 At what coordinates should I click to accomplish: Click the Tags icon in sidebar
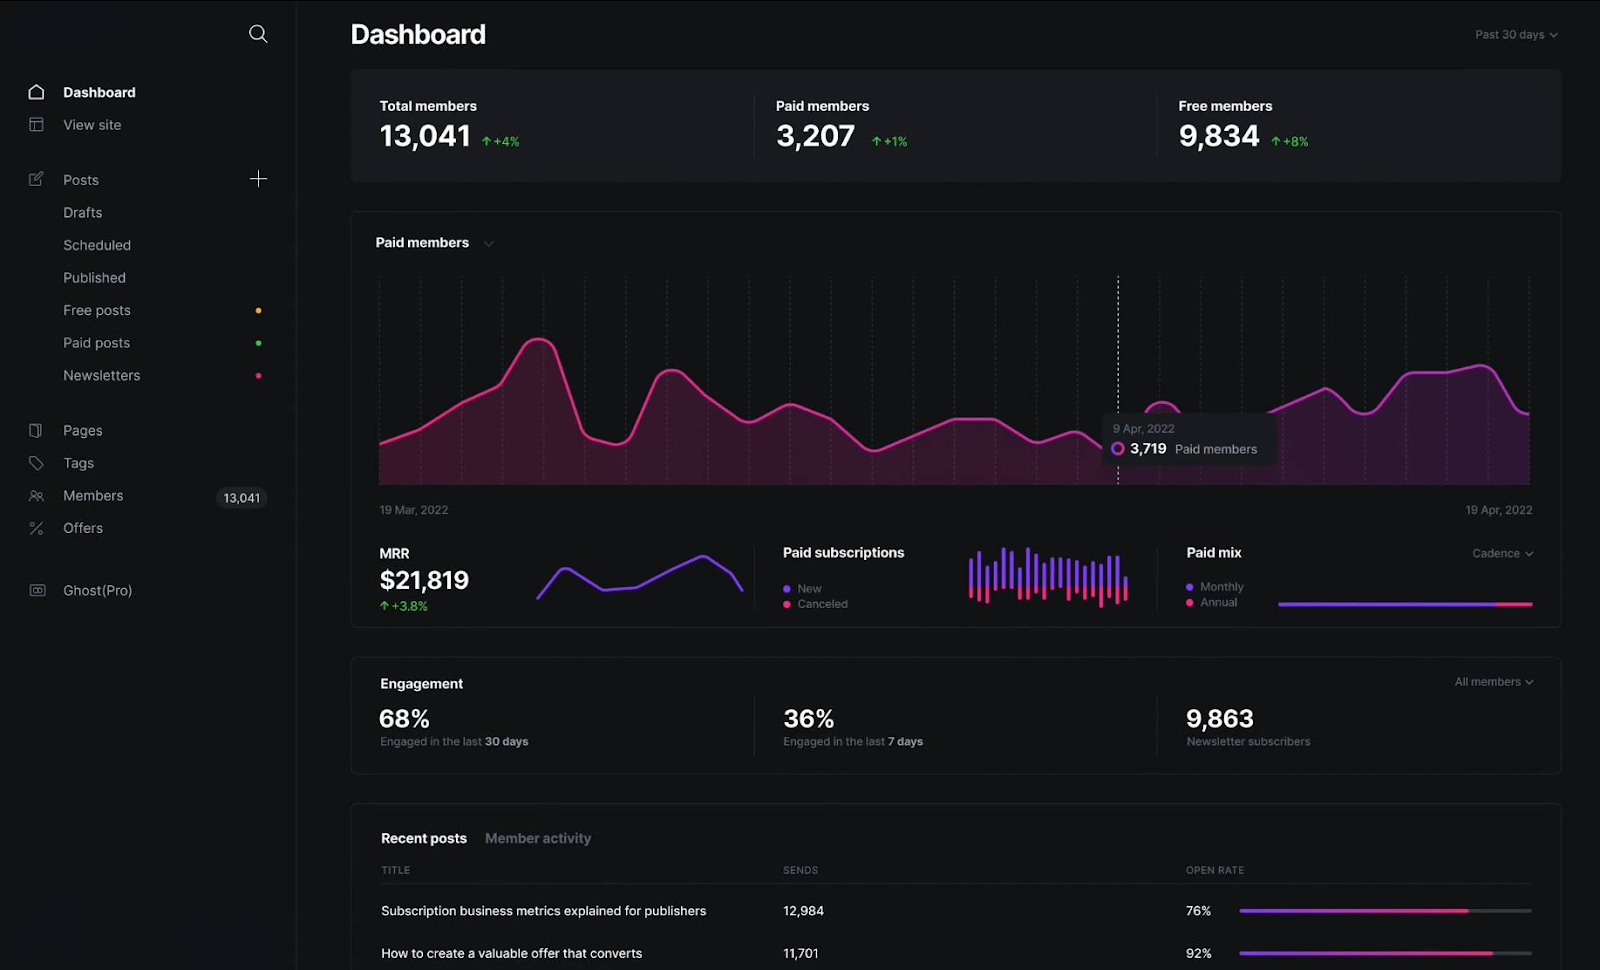tap(37, 463)
